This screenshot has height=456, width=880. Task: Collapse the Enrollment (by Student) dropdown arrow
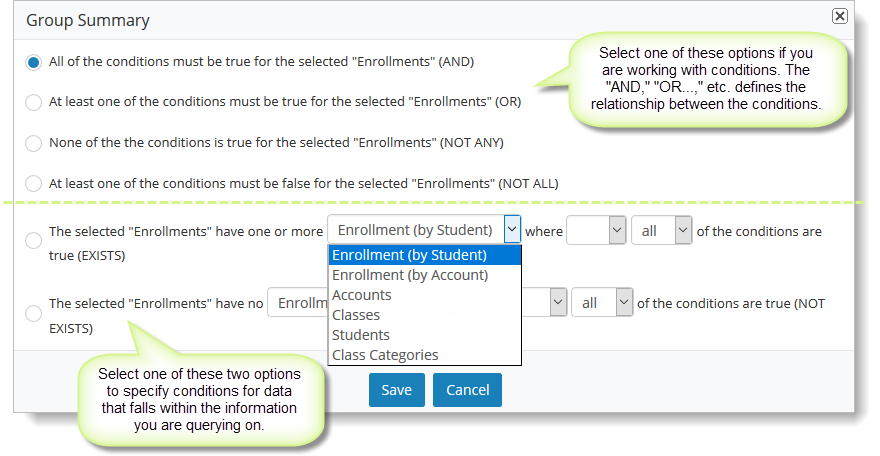[512, 229]
